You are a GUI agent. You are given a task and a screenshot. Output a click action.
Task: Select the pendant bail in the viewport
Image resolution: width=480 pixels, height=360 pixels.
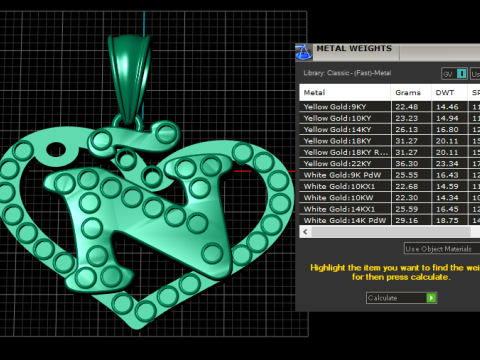(x=129, y=80)
